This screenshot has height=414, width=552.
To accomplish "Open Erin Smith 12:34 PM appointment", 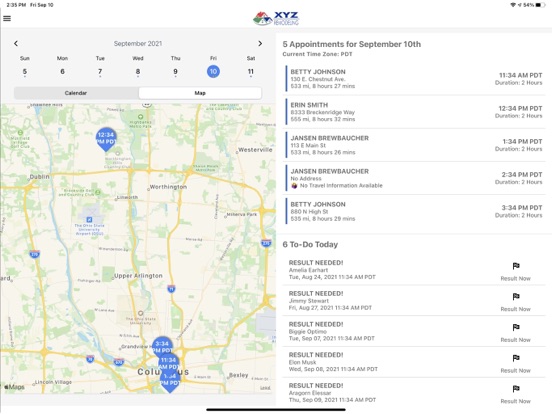I will (414, 112).
